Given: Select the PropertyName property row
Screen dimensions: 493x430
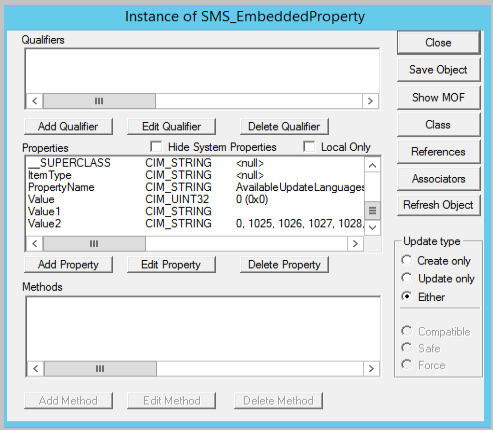Looking at the screenshot, I should point(196,187).
